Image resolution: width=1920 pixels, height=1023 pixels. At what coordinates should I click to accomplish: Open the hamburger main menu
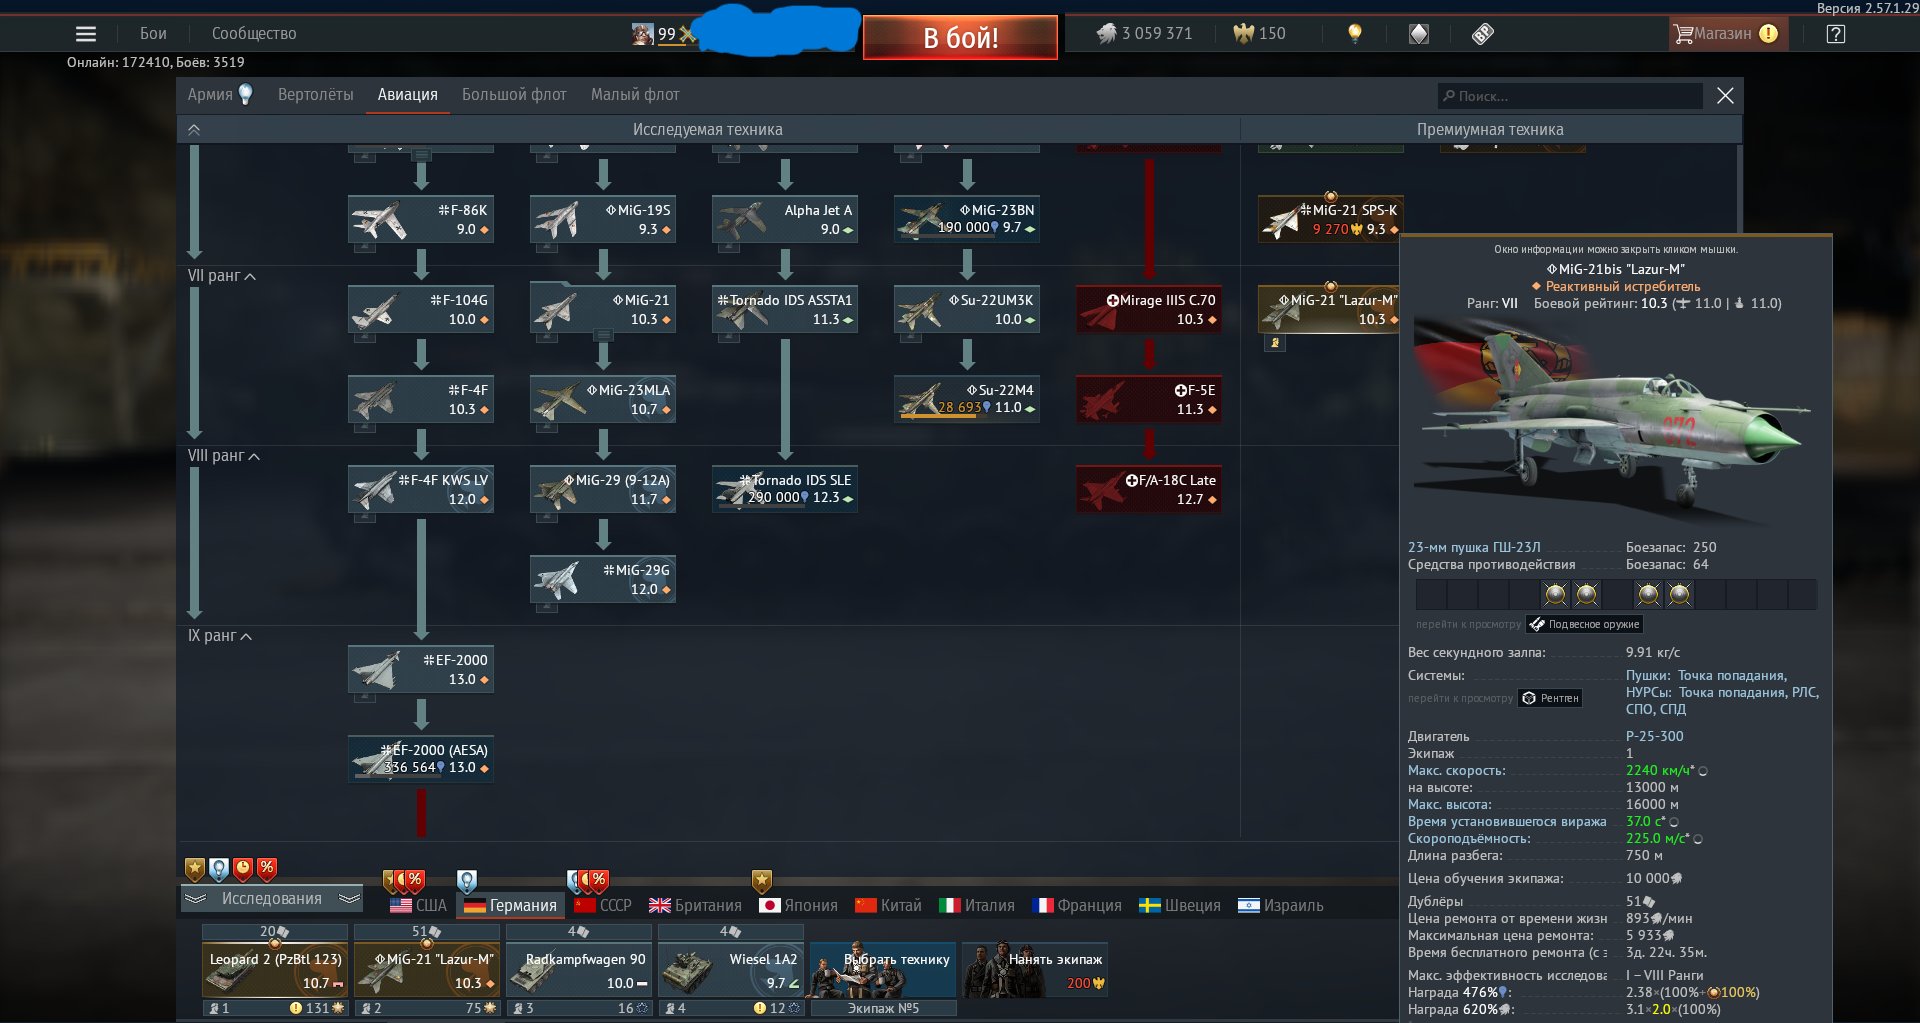[x=86, y=34]
